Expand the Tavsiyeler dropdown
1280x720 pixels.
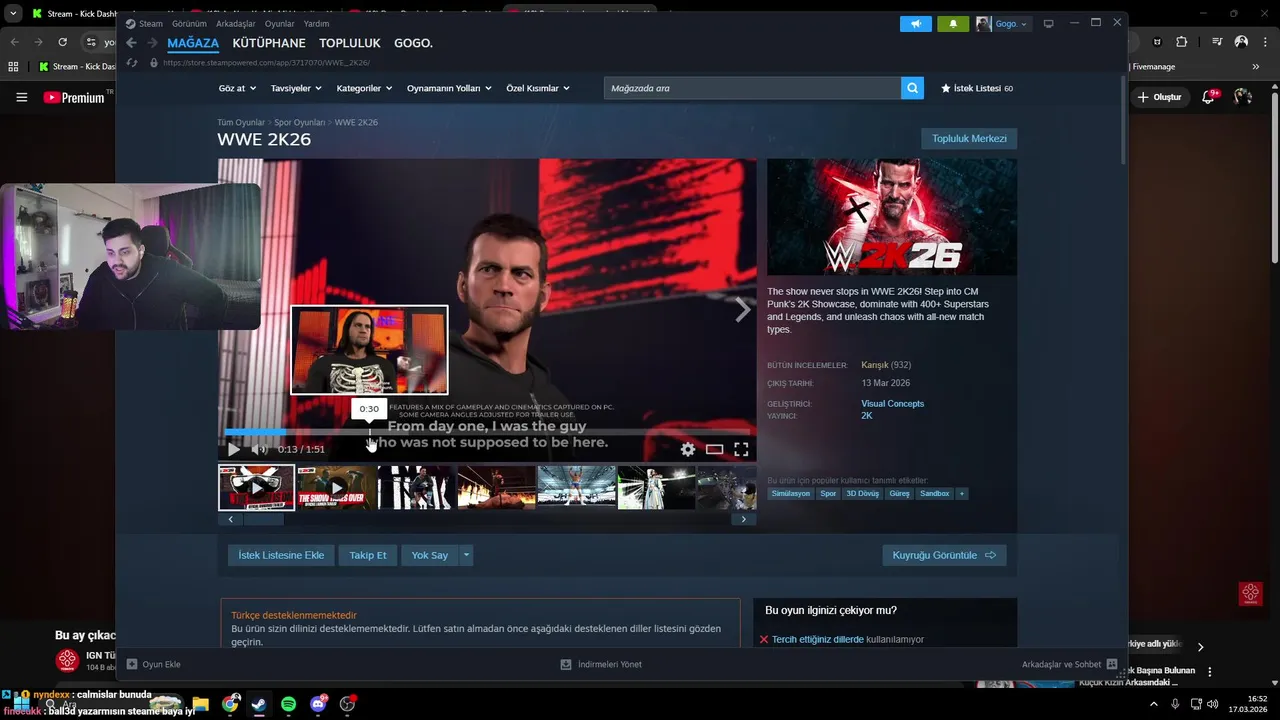tap(296, 88)
